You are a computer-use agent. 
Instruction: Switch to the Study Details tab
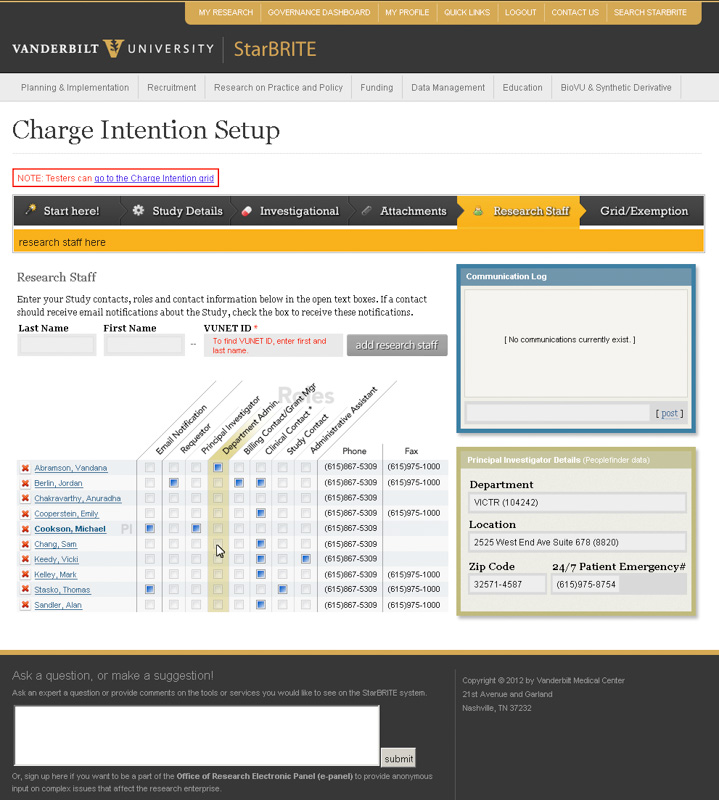[179, 211]
